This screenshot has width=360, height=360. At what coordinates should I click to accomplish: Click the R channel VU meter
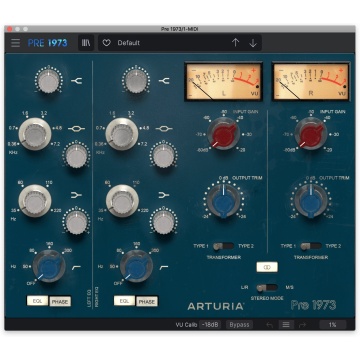pos(311,82)
